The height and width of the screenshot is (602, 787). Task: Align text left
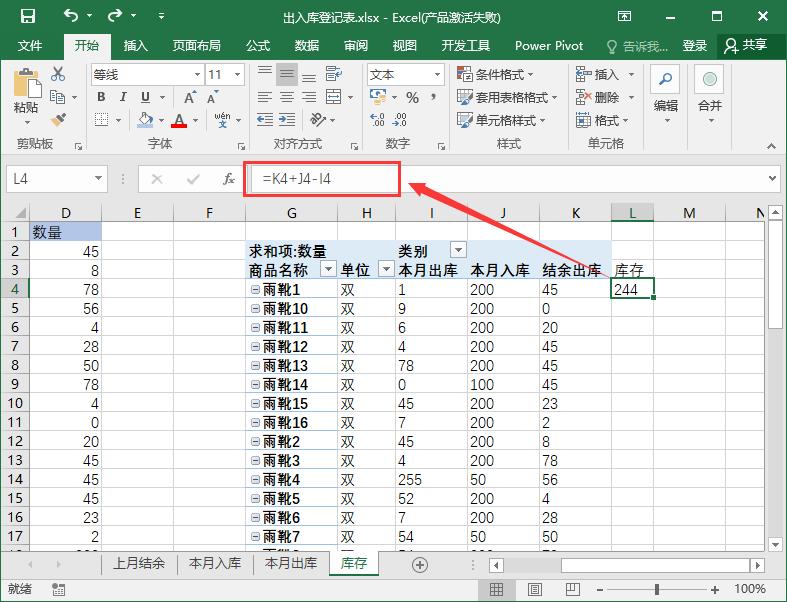pyautogui.click(x=265, y=97)
